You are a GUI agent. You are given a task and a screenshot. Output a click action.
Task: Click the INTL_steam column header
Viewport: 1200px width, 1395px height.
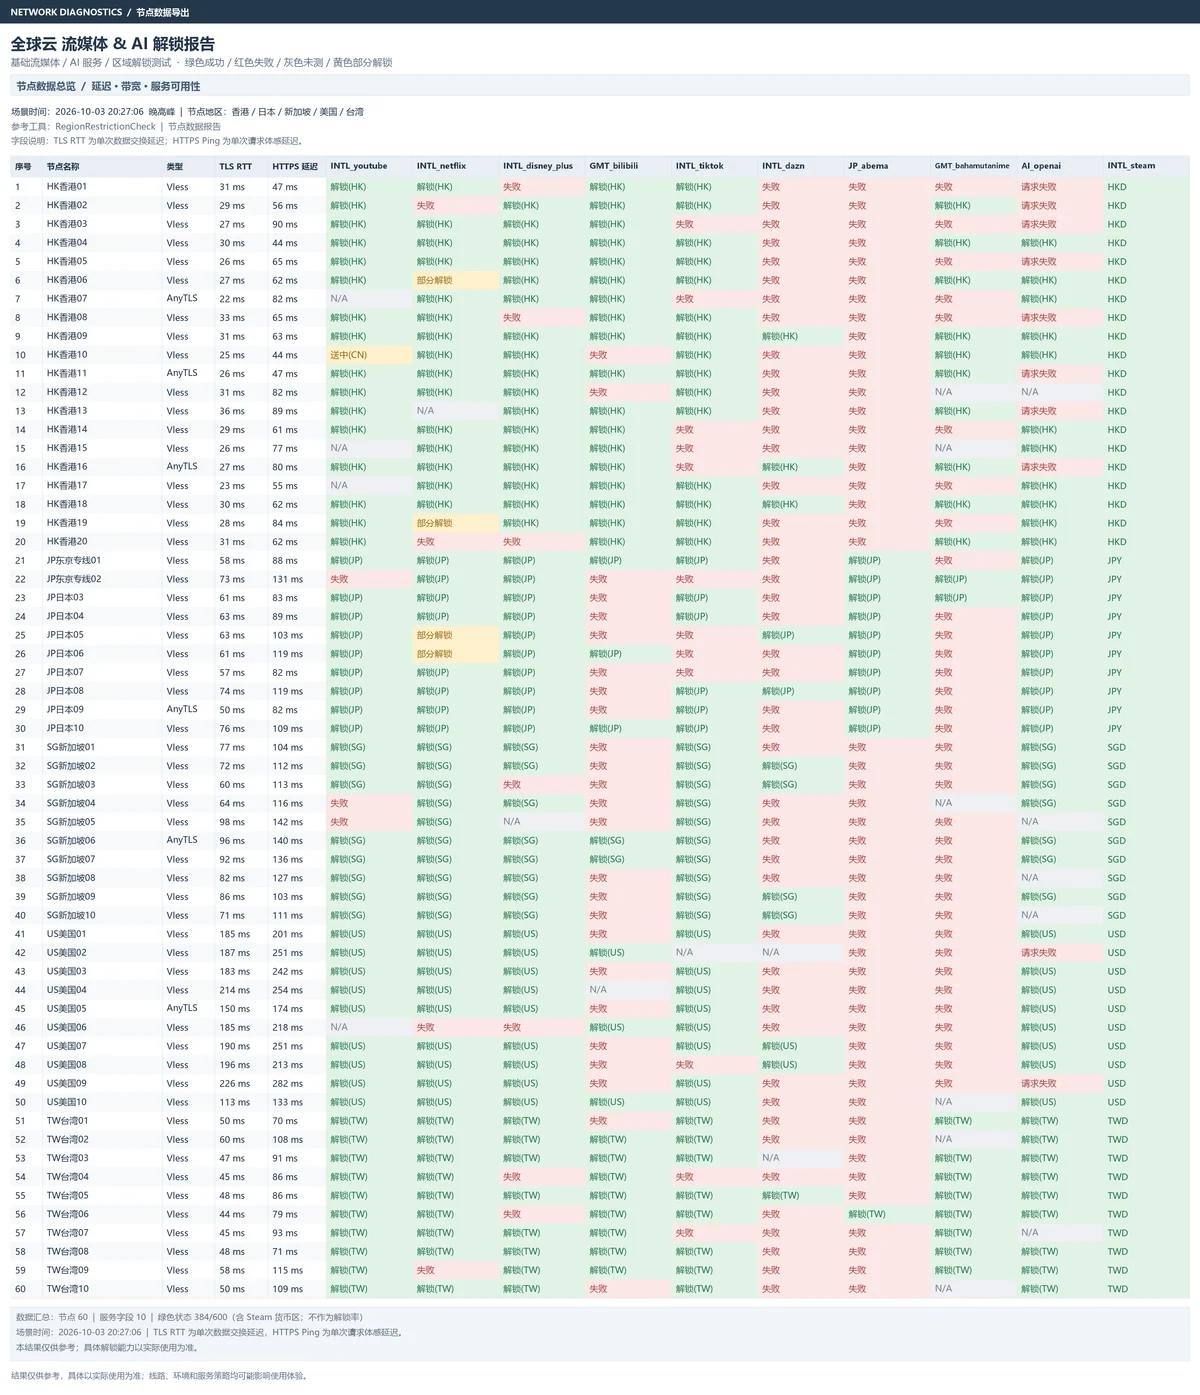click(1130, 166)
